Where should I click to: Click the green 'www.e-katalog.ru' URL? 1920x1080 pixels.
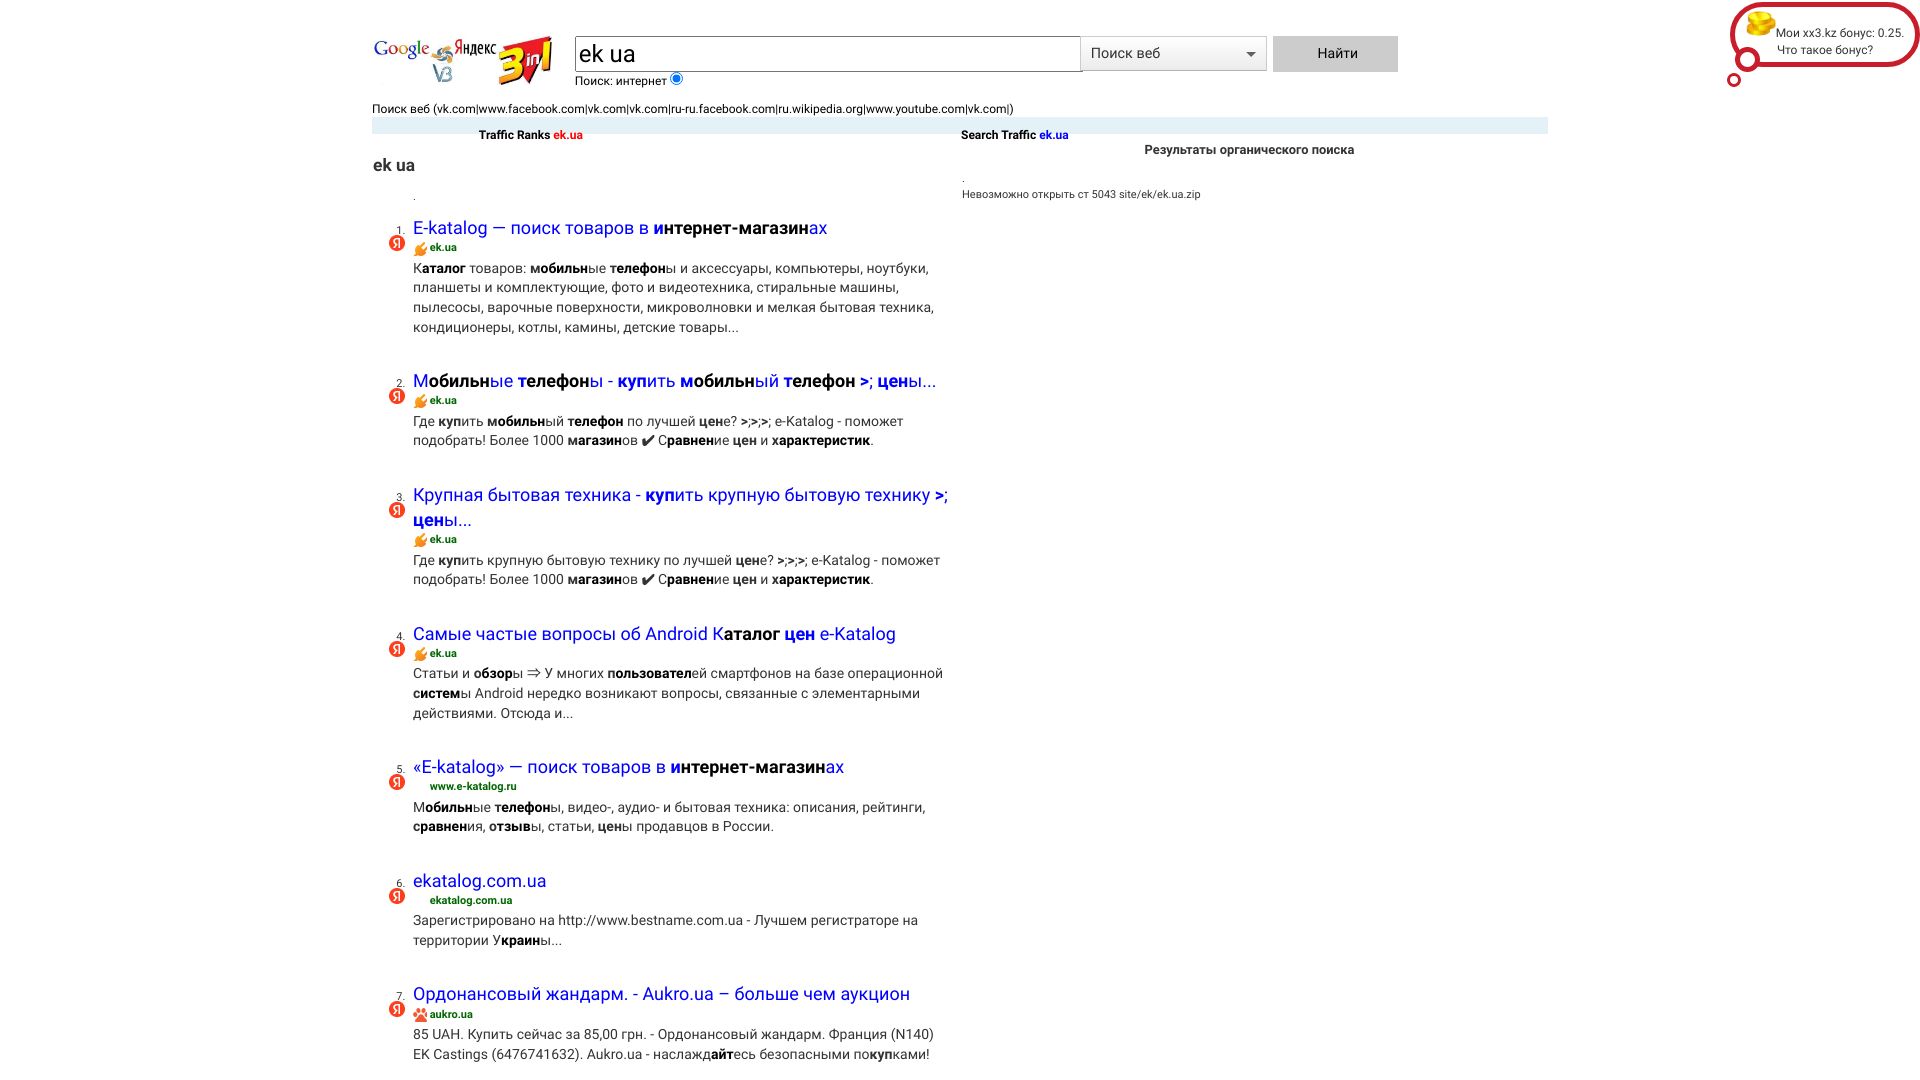pos(473,787)
